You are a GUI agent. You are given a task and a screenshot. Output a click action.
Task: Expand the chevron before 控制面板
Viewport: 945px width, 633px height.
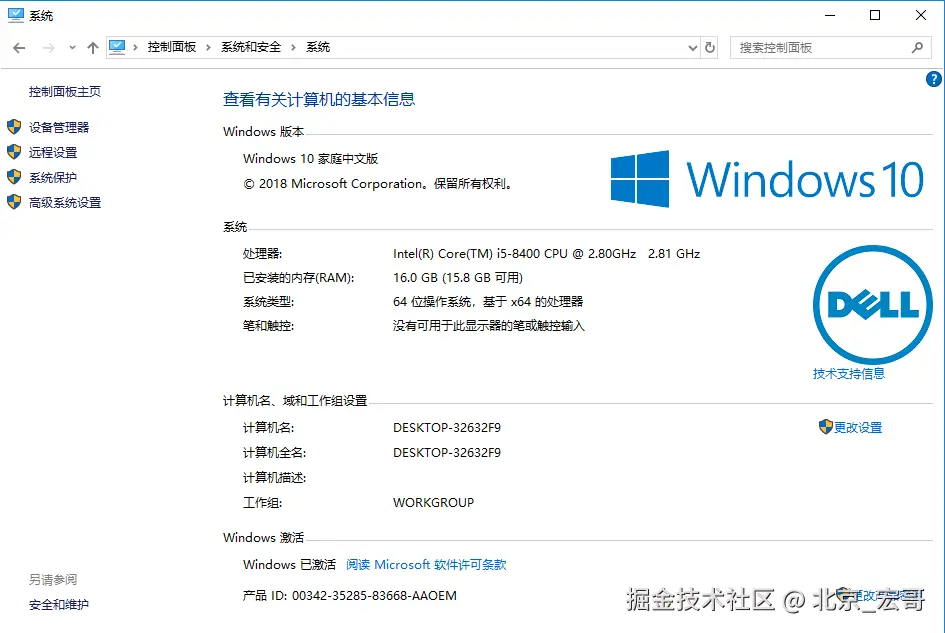tap(135, 48)
